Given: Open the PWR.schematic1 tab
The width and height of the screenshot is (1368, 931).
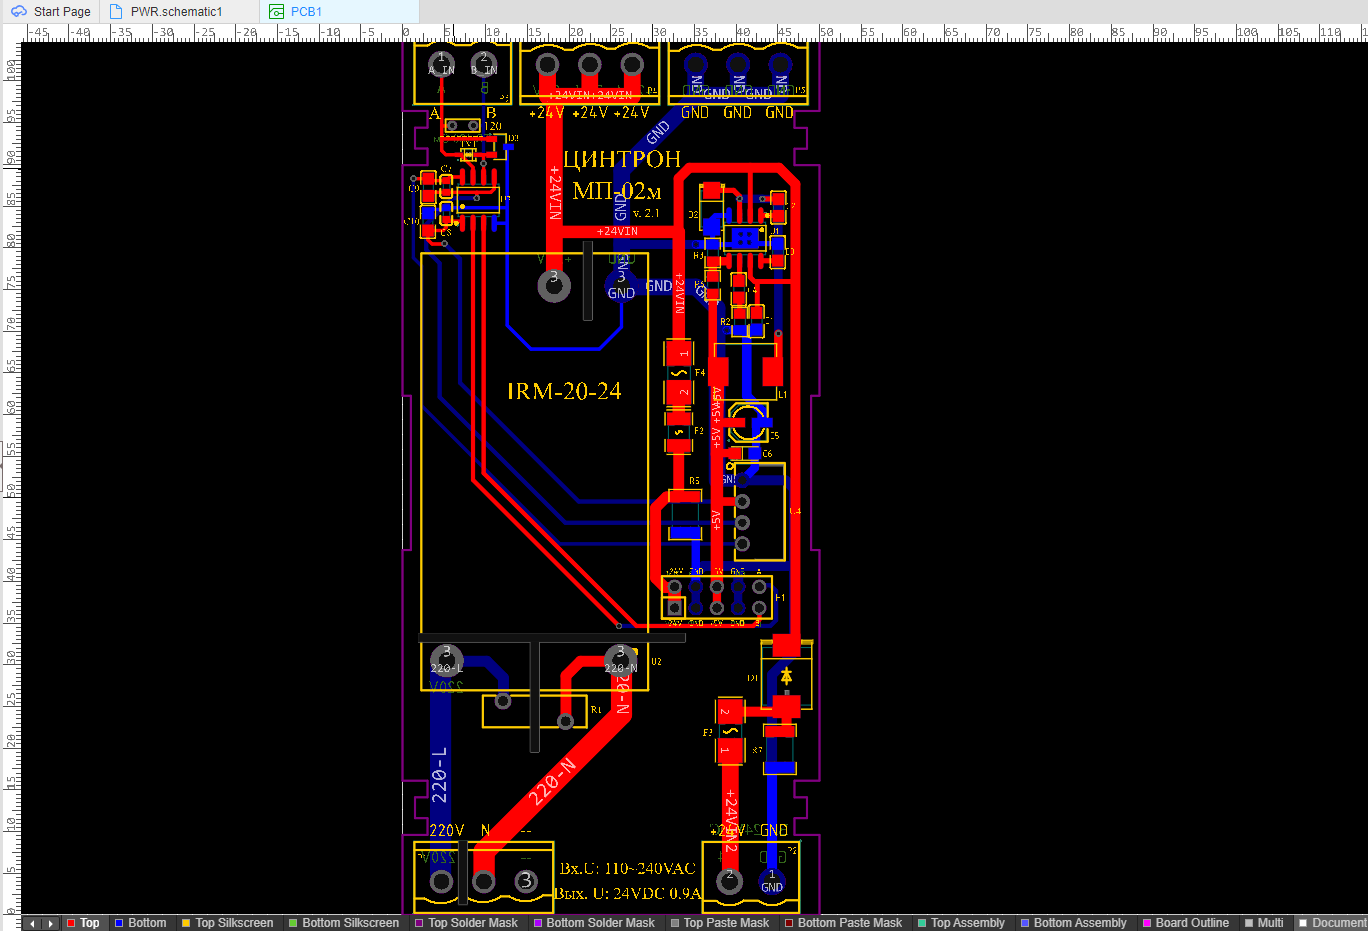Looking at the screenshot, I should [180, 12].
